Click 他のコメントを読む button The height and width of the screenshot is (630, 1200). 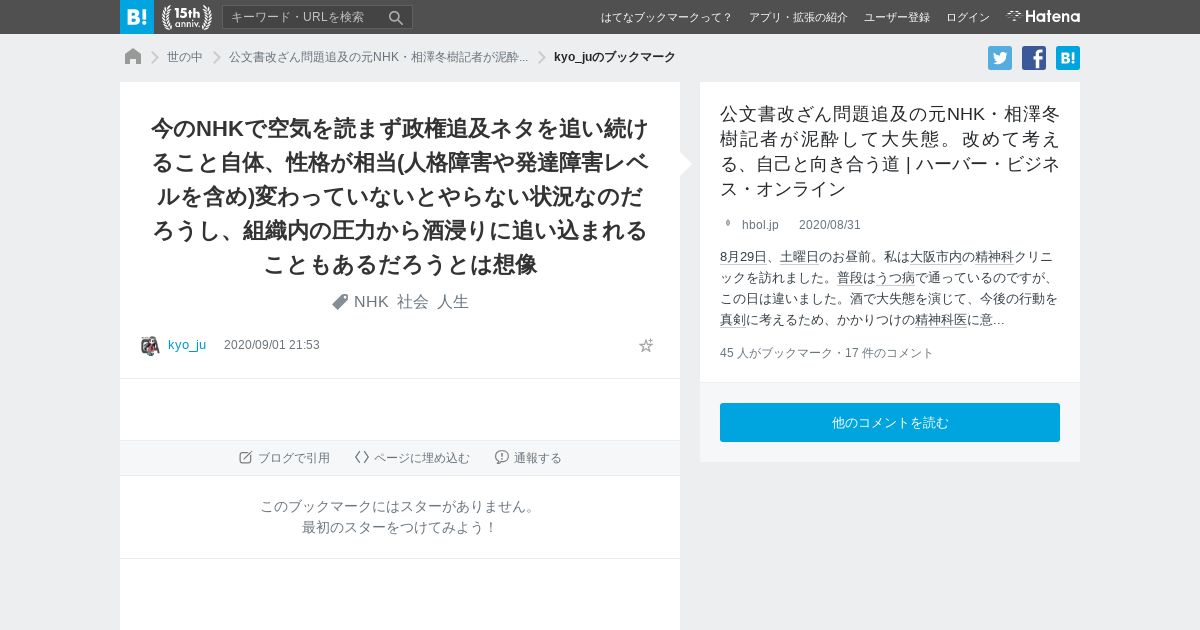pos(890,423)
